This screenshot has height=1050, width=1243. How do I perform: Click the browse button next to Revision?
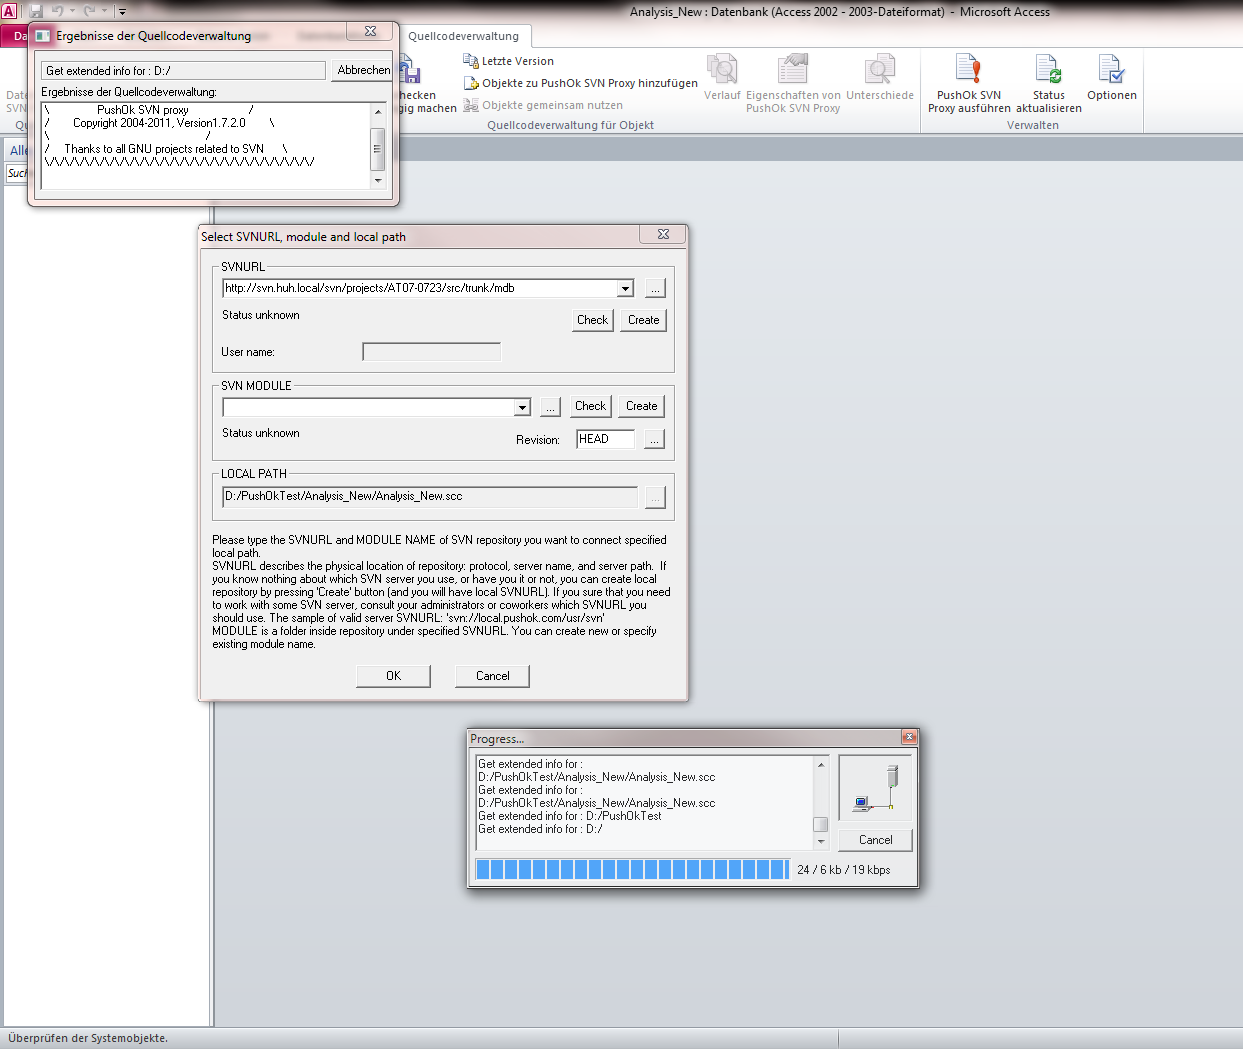(x=654, y=440)
